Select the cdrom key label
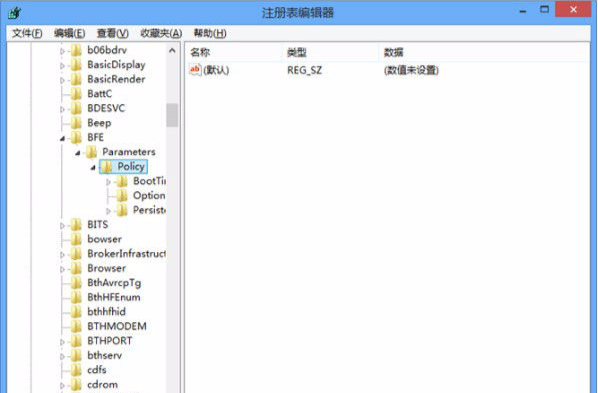The width and height of the screenshot is (598, 393). click(x=102, y=385)
